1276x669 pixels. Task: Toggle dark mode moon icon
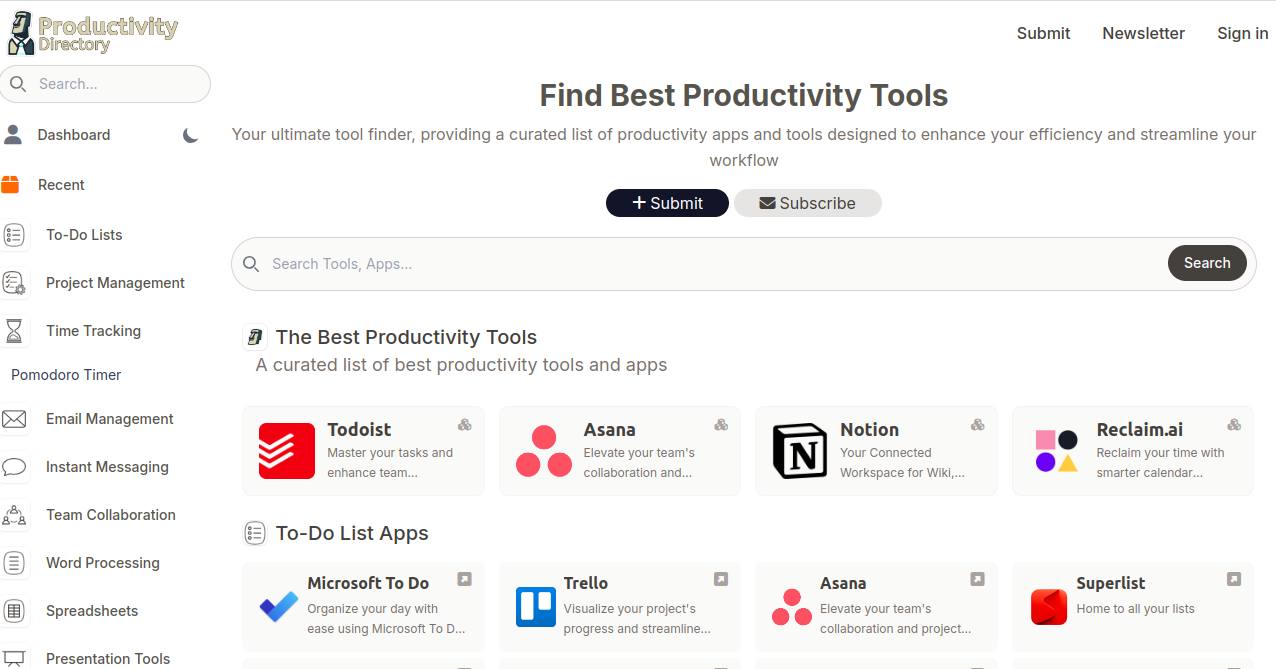(191, 135)
